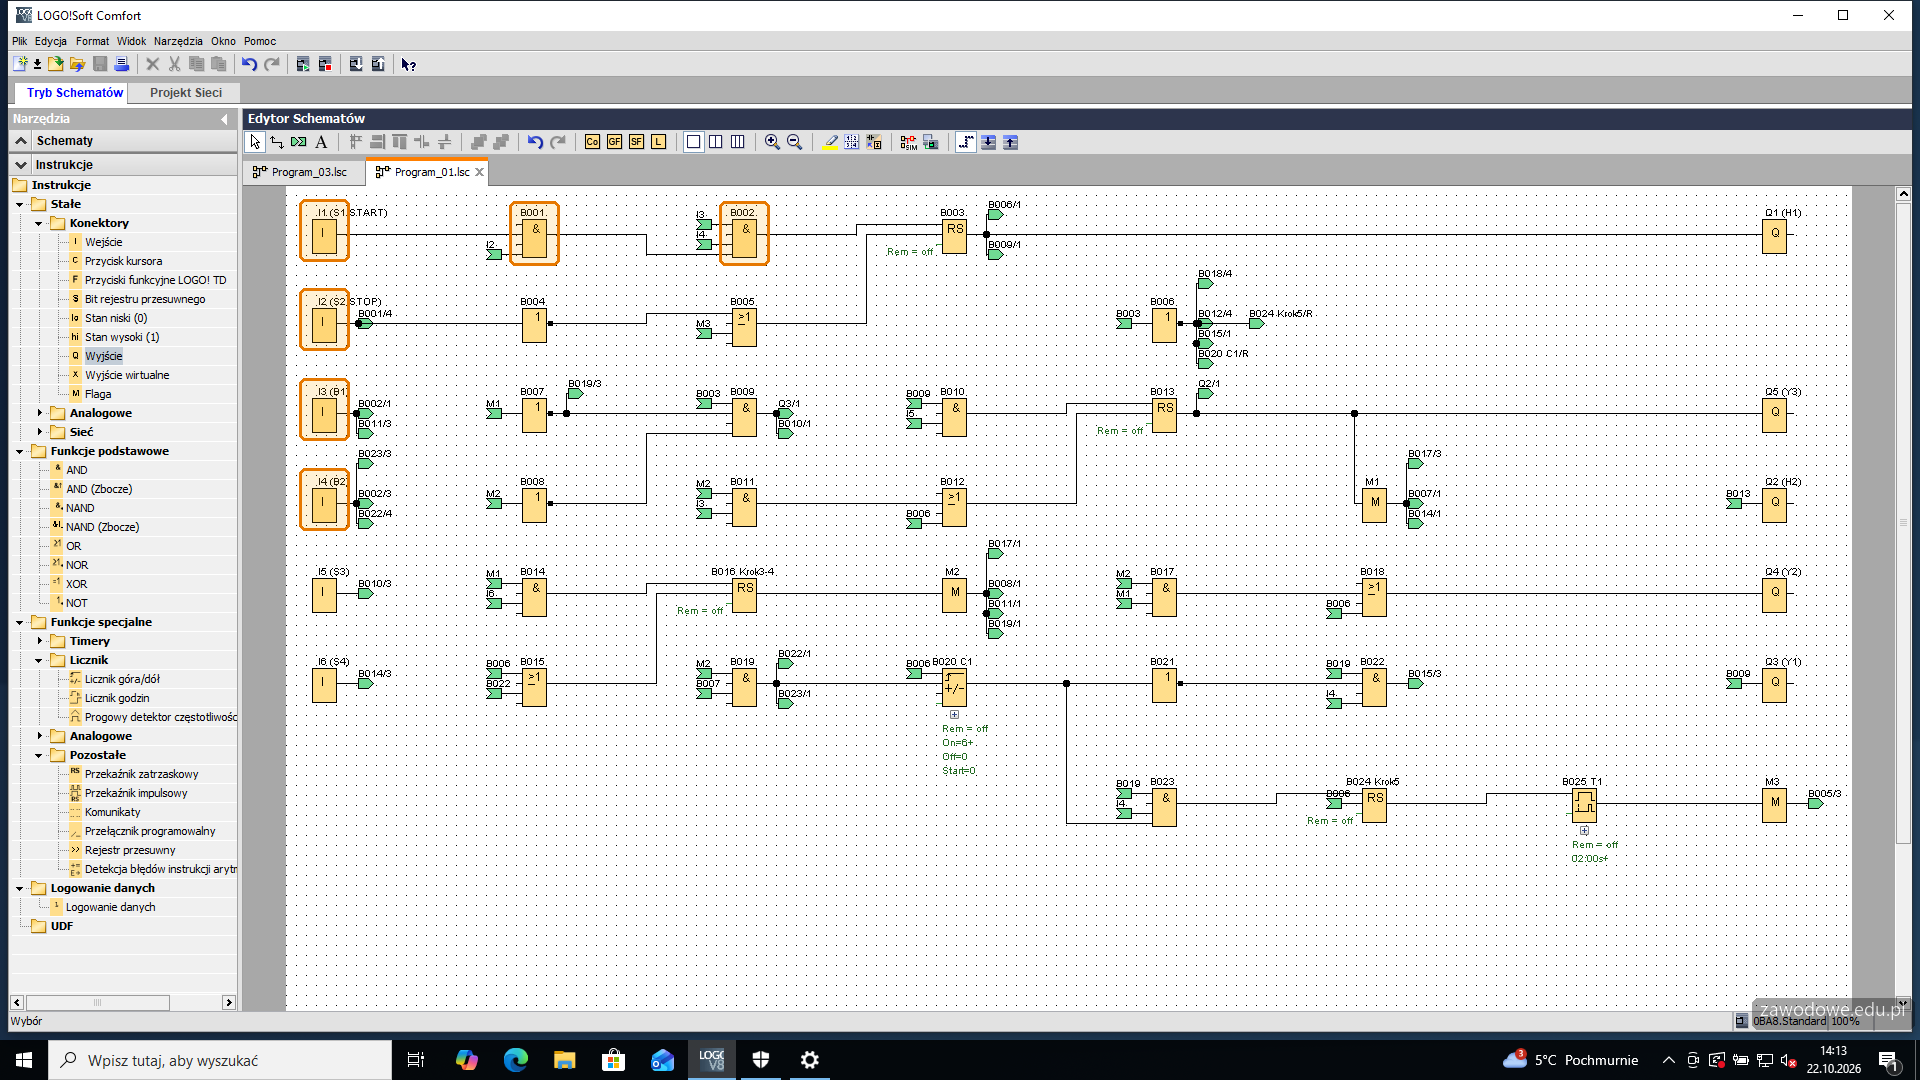Zoom out of the schematic
1920x1080 pixels.
point(794,142)
